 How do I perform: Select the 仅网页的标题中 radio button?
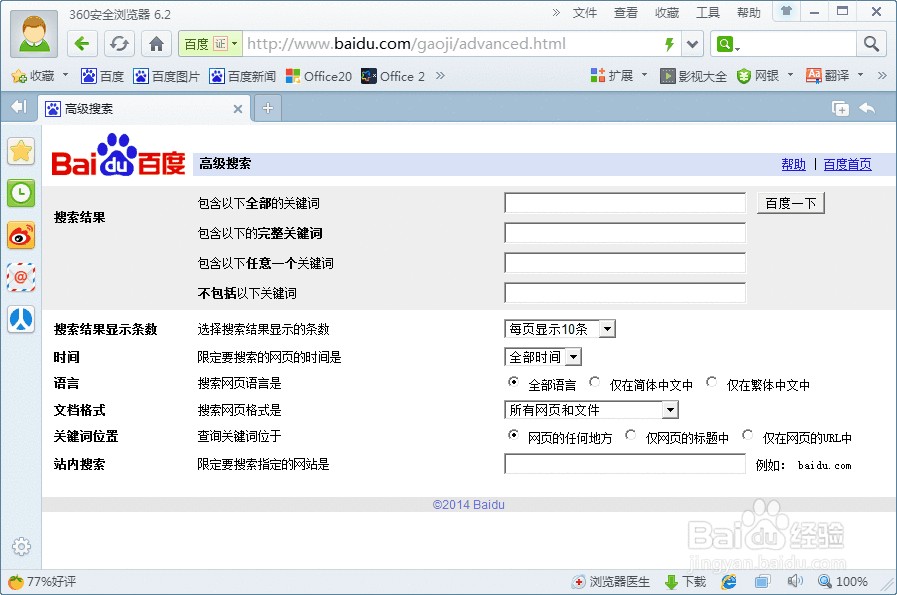630,435
